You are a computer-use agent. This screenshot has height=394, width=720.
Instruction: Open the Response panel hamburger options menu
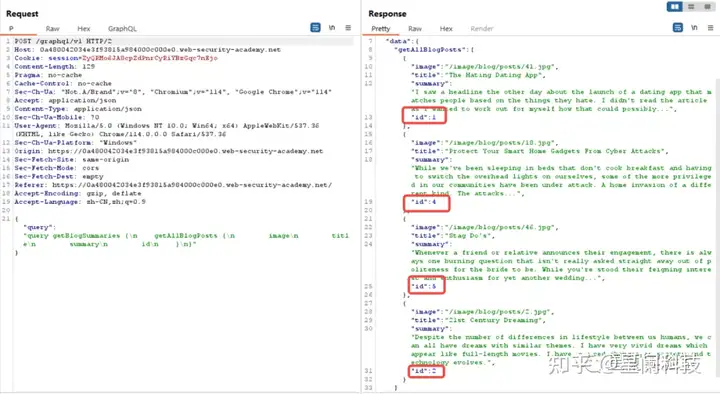click(710, 28)
